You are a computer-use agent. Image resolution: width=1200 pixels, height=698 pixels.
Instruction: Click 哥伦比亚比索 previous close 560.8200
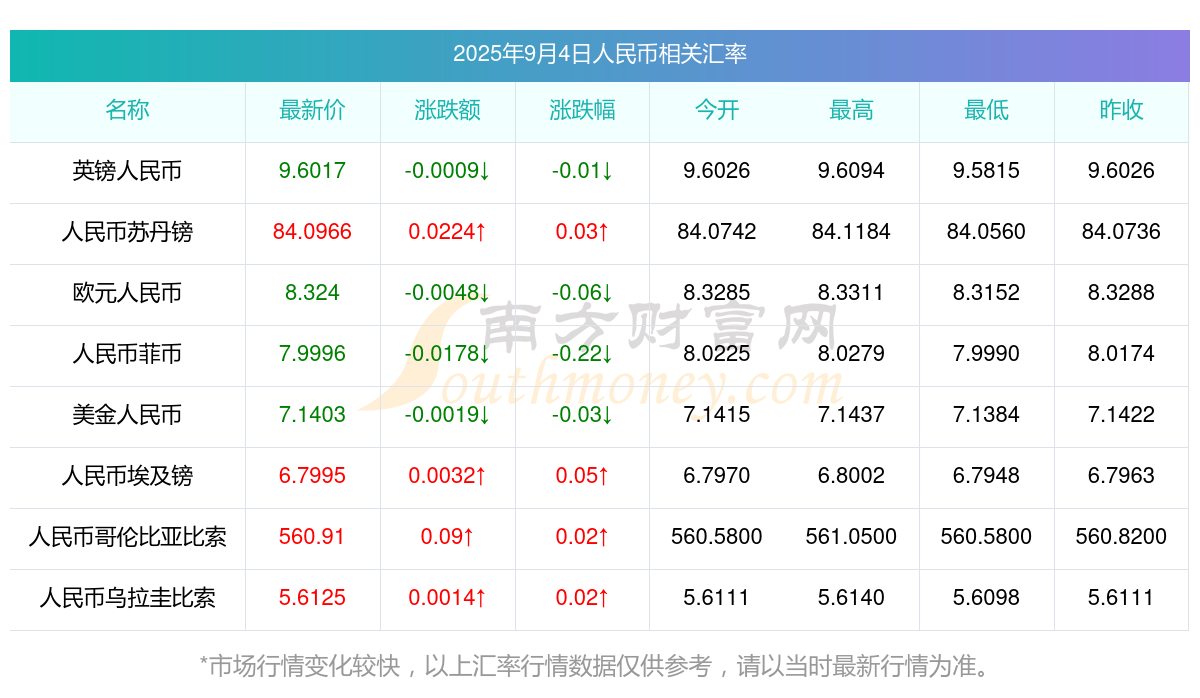tap(1121, 537)
